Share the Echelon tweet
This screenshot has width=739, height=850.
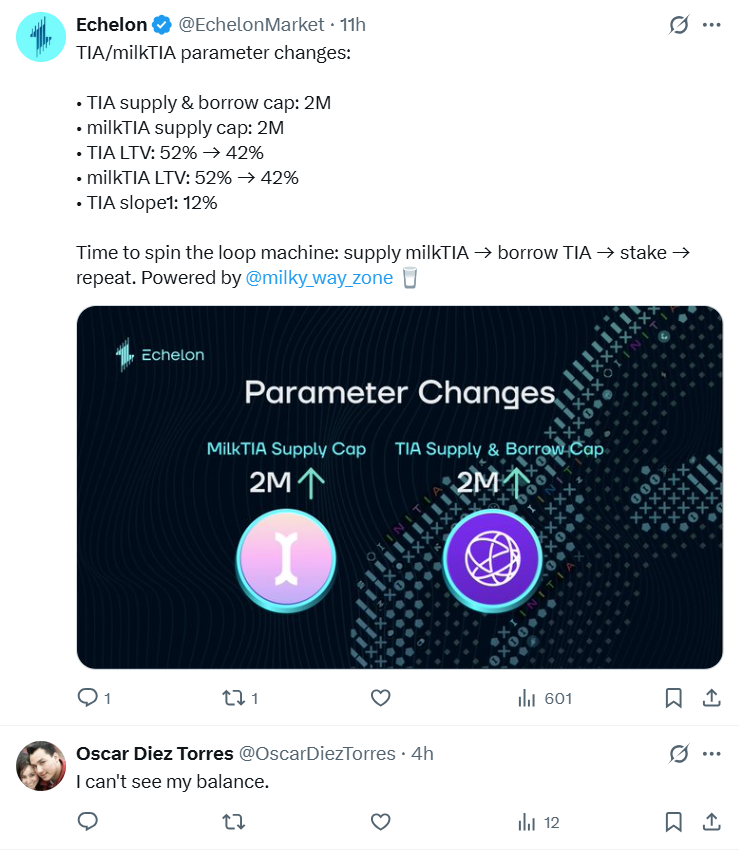711,698
